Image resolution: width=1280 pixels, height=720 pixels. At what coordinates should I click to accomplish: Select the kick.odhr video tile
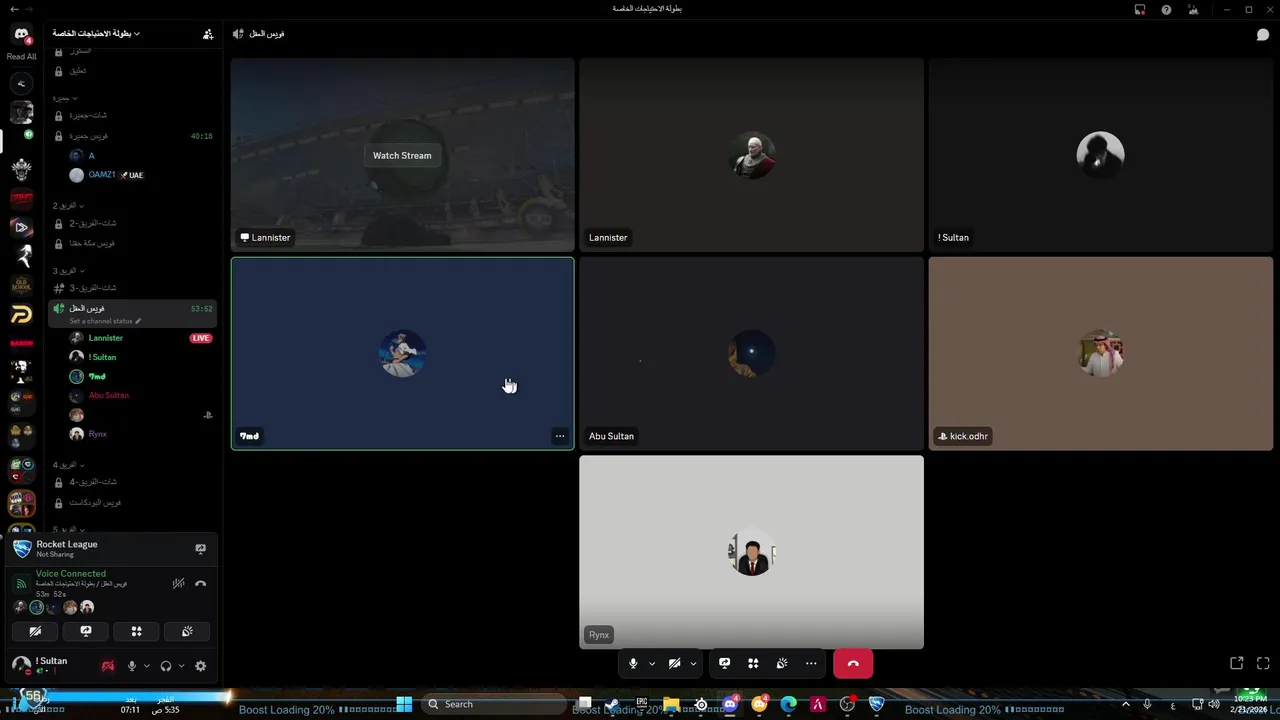click(1100, 353)
